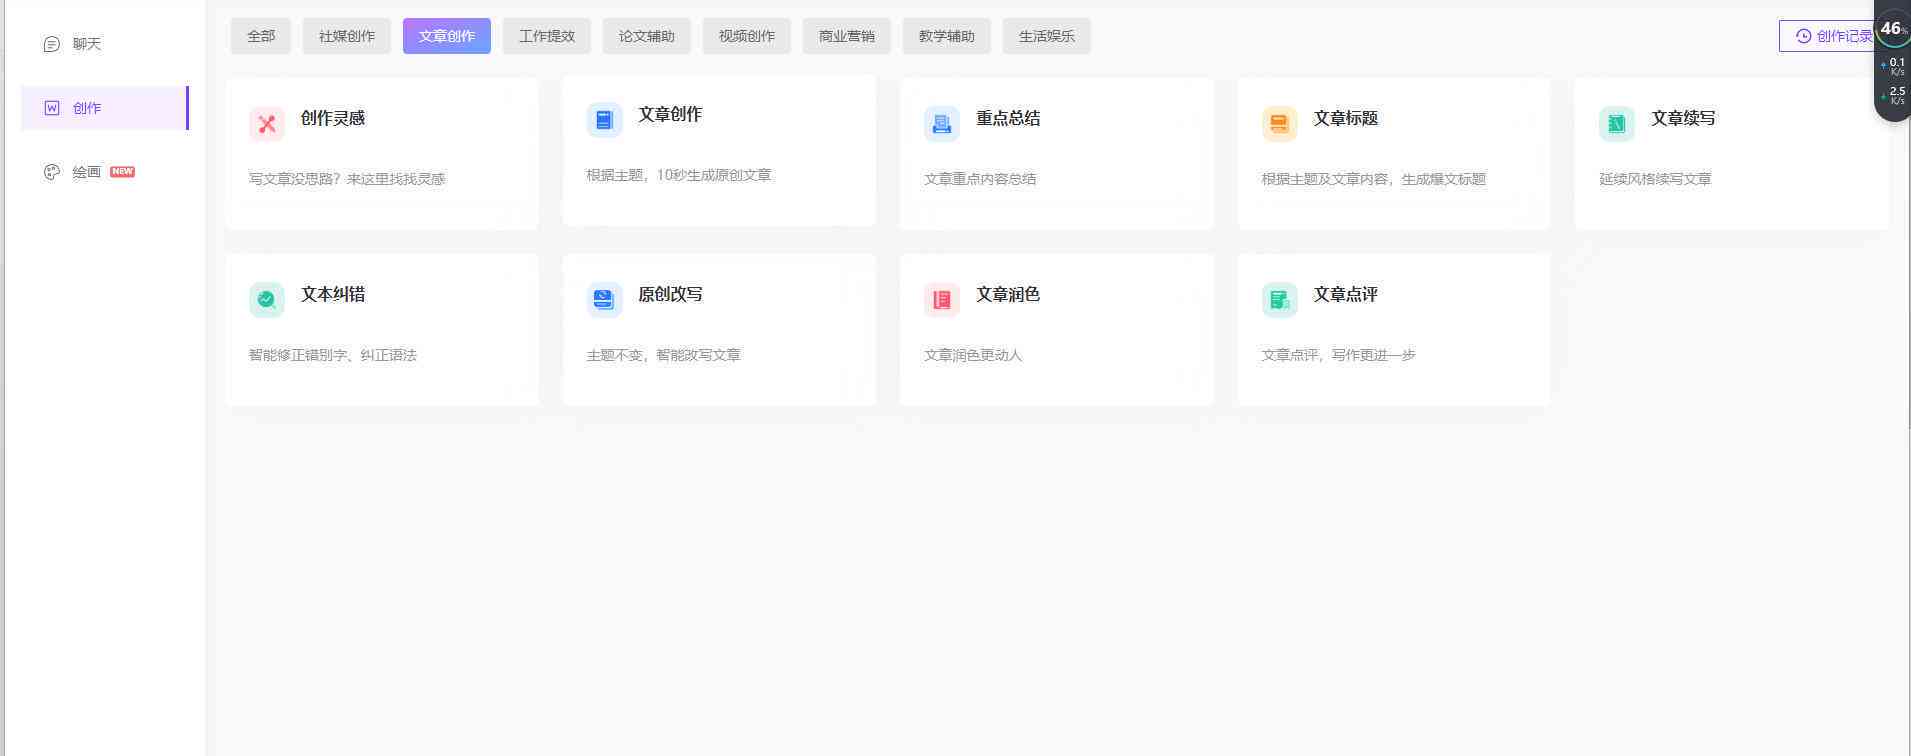Click description 主题不变，智能改写文章

coord(663,355)
